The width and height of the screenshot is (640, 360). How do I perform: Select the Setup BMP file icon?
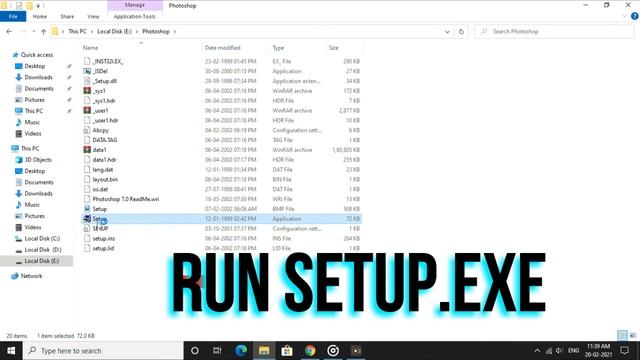click(x=87, y=209)
